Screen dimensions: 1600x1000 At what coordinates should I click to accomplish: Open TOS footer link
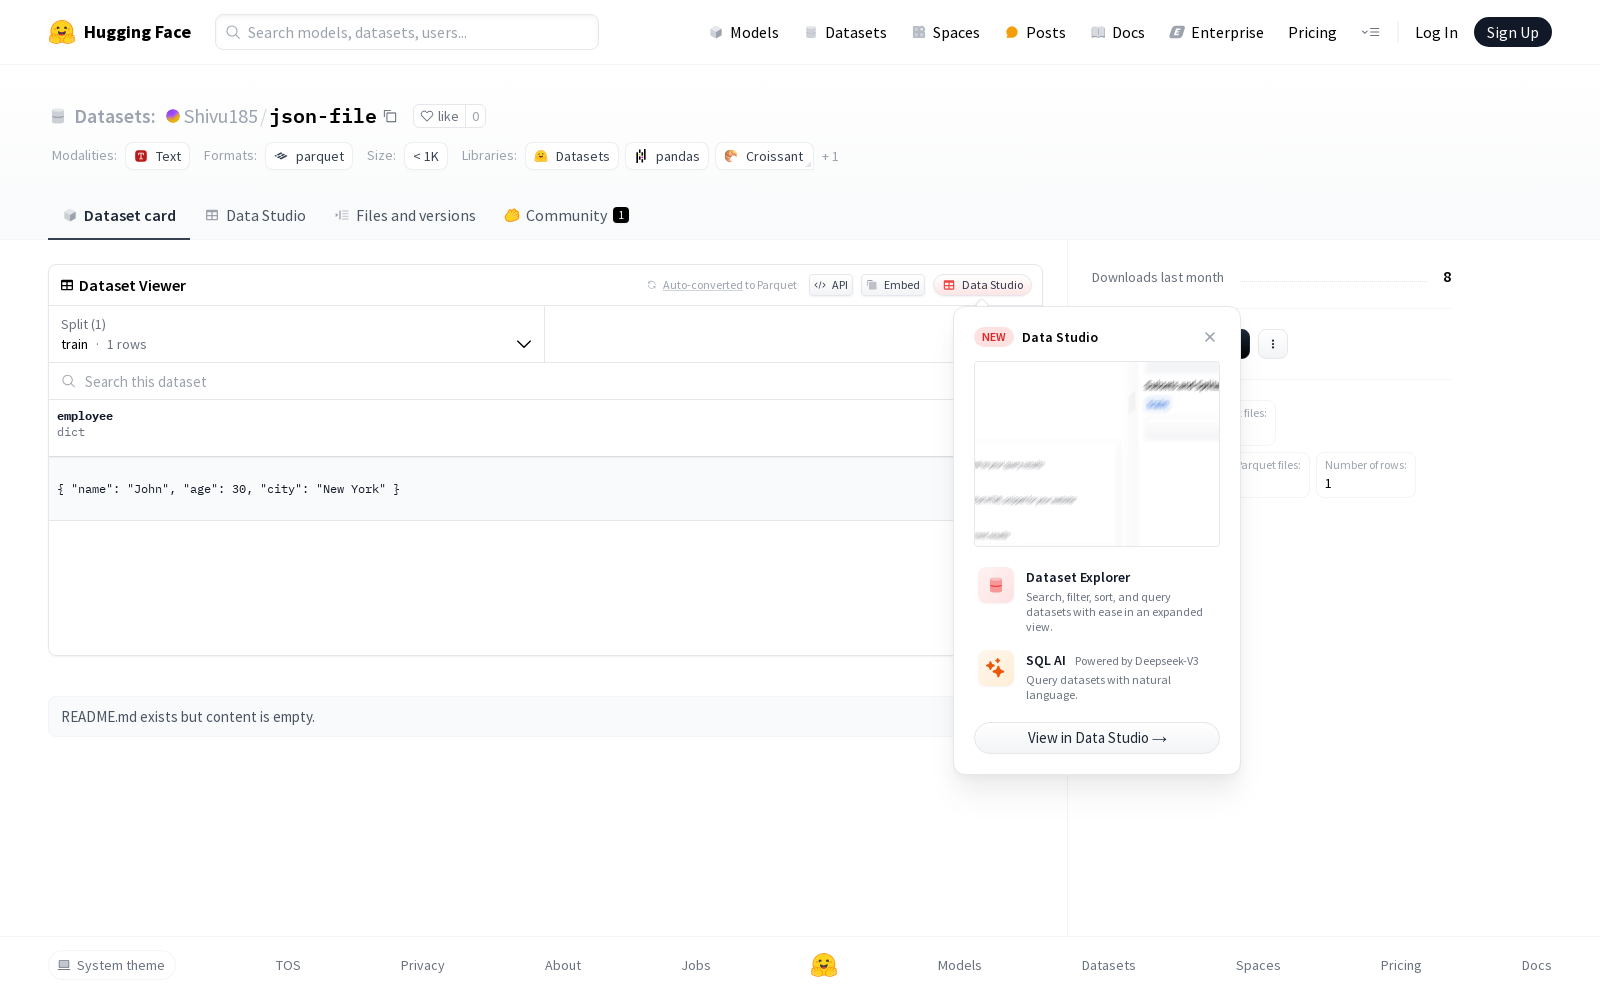point(288,965)
